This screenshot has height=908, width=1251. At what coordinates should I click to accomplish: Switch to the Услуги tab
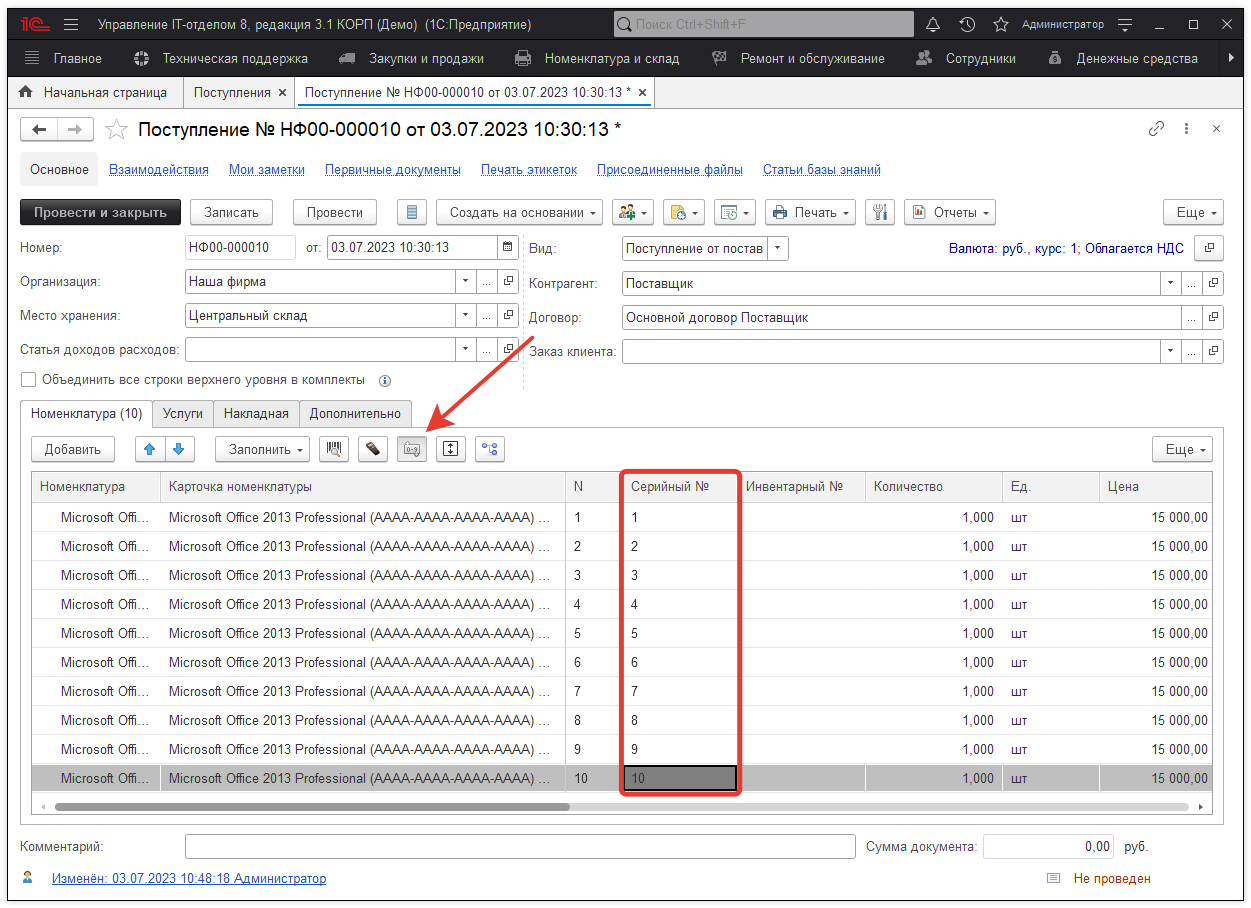pyautogui.click(x=183, y=413)
